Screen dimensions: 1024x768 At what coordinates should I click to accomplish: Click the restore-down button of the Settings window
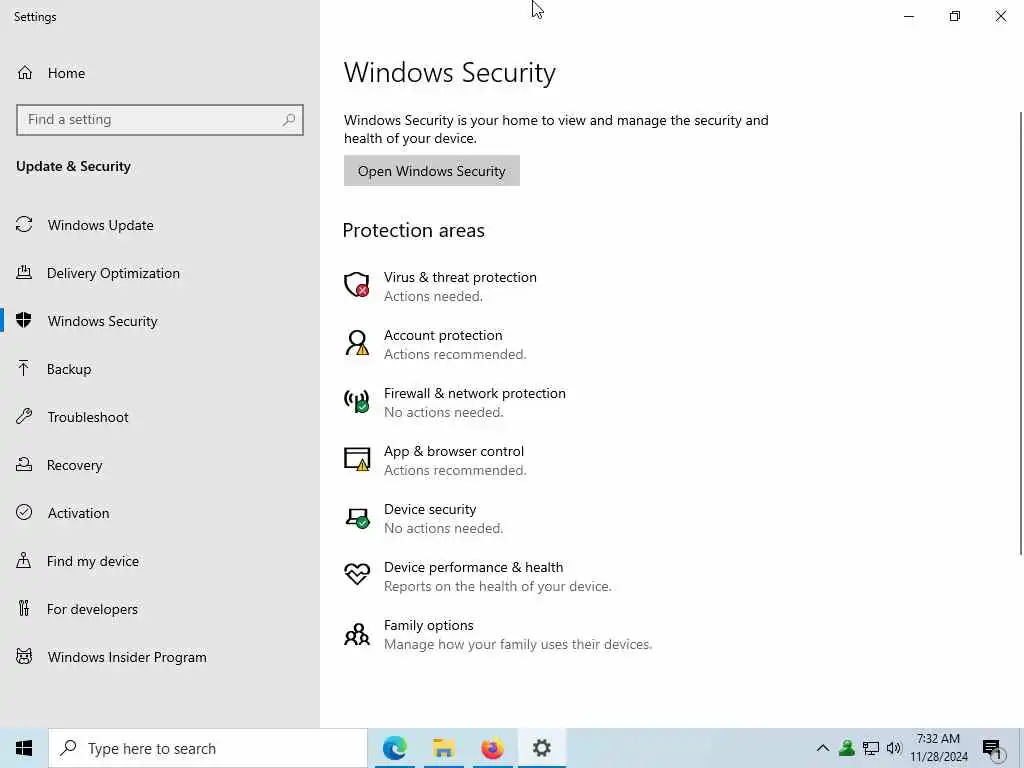(955, 16)
